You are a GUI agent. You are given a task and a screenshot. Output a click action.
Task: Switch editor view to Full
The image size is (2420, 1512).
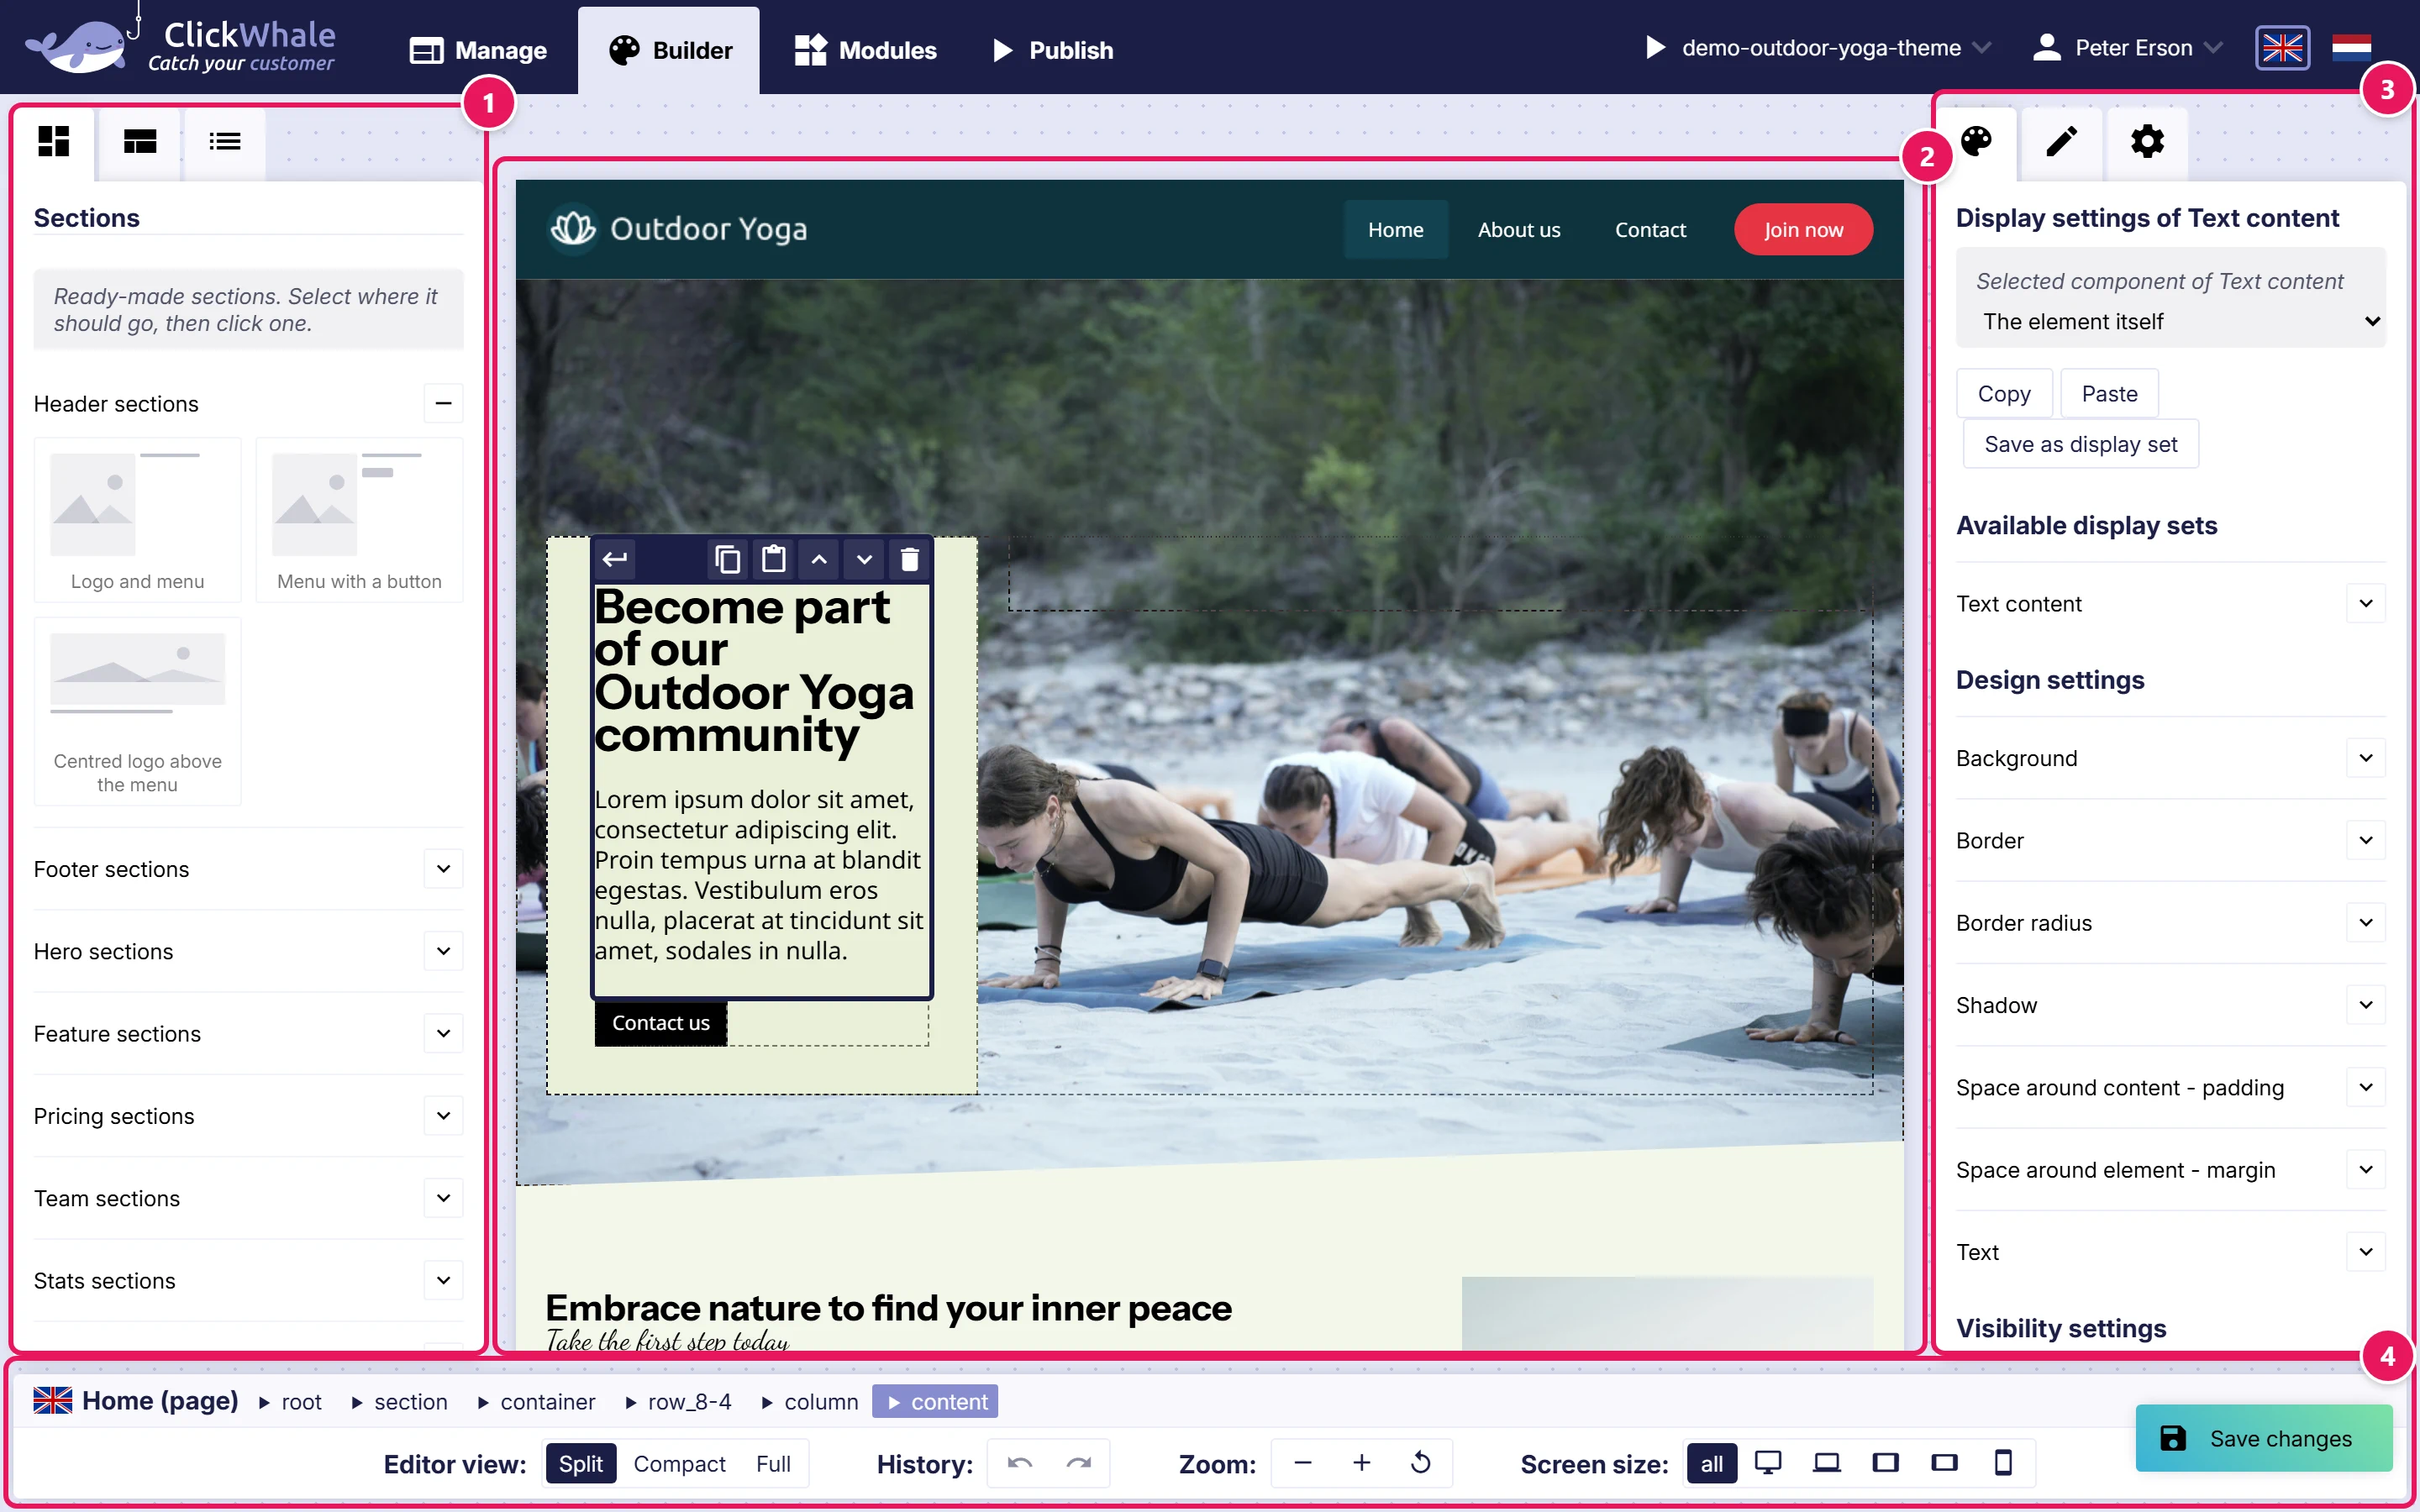773,1463
